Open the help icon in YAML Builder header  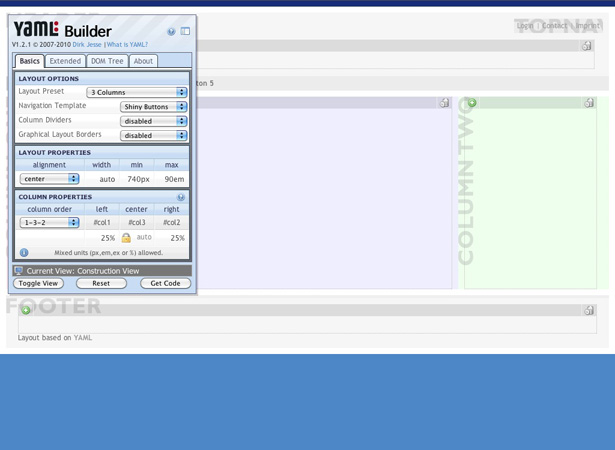[171, 32]
